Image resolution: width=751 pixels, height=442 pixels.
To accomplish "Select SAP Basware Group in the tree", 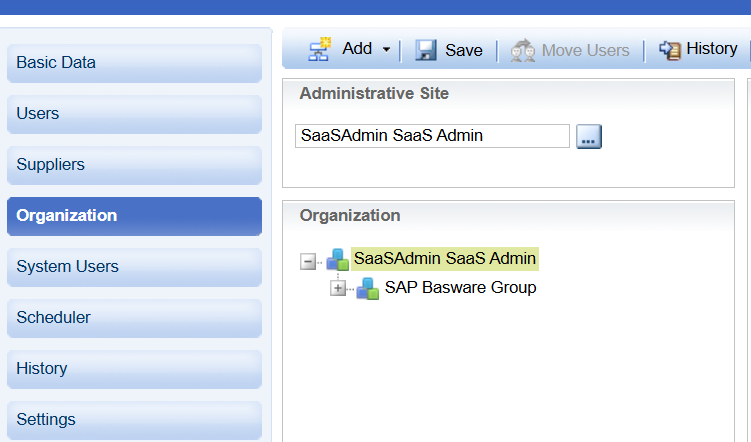I will pyautogui.click(x=460, y=288).
